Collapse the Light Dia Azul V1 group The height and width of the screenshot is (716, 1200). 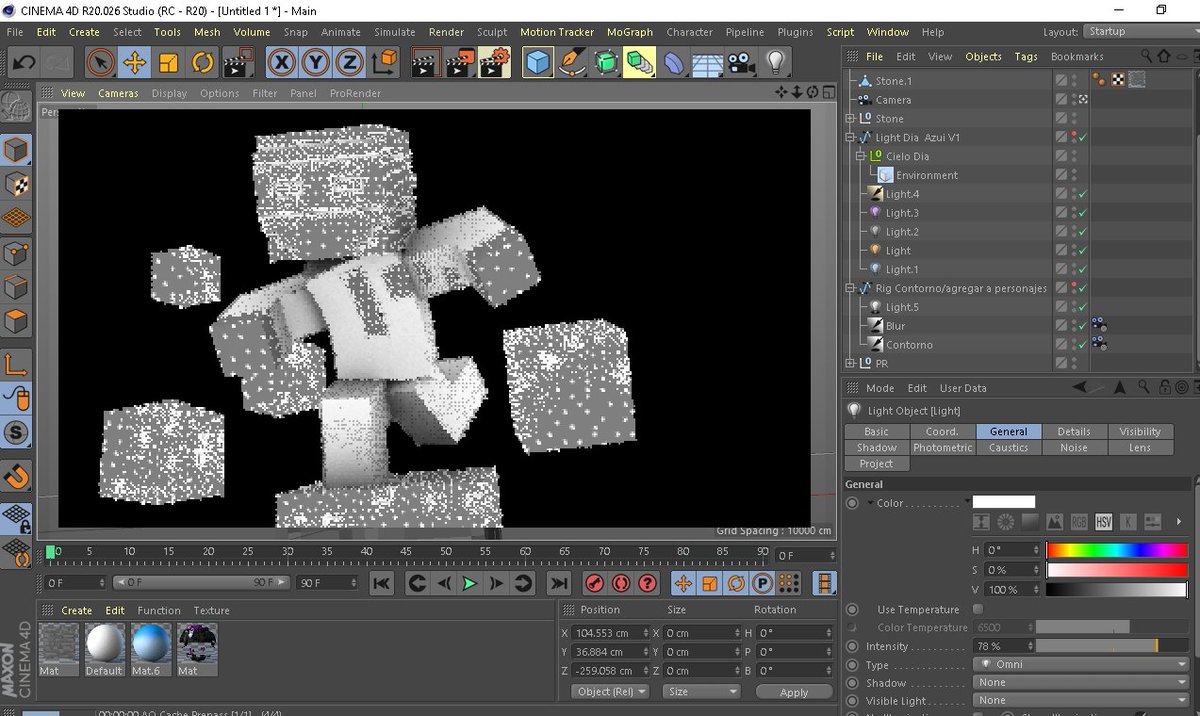pyautogui.click(x=850, y=137)
